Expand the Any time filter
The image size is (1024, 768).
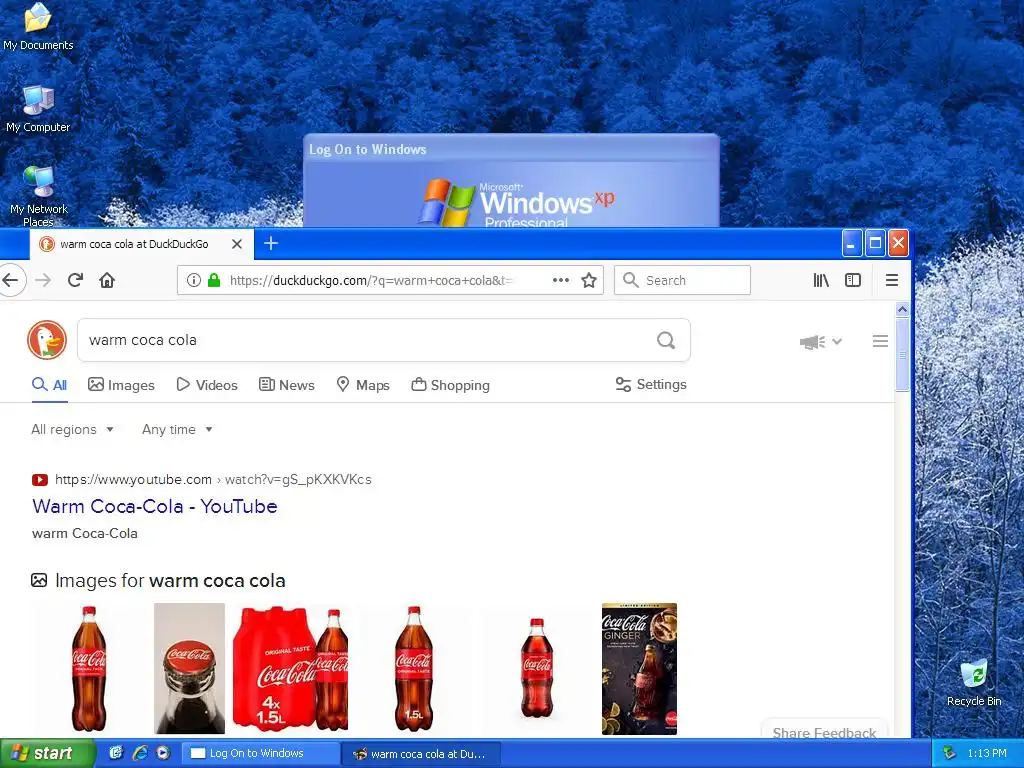[x=178, y=430]
